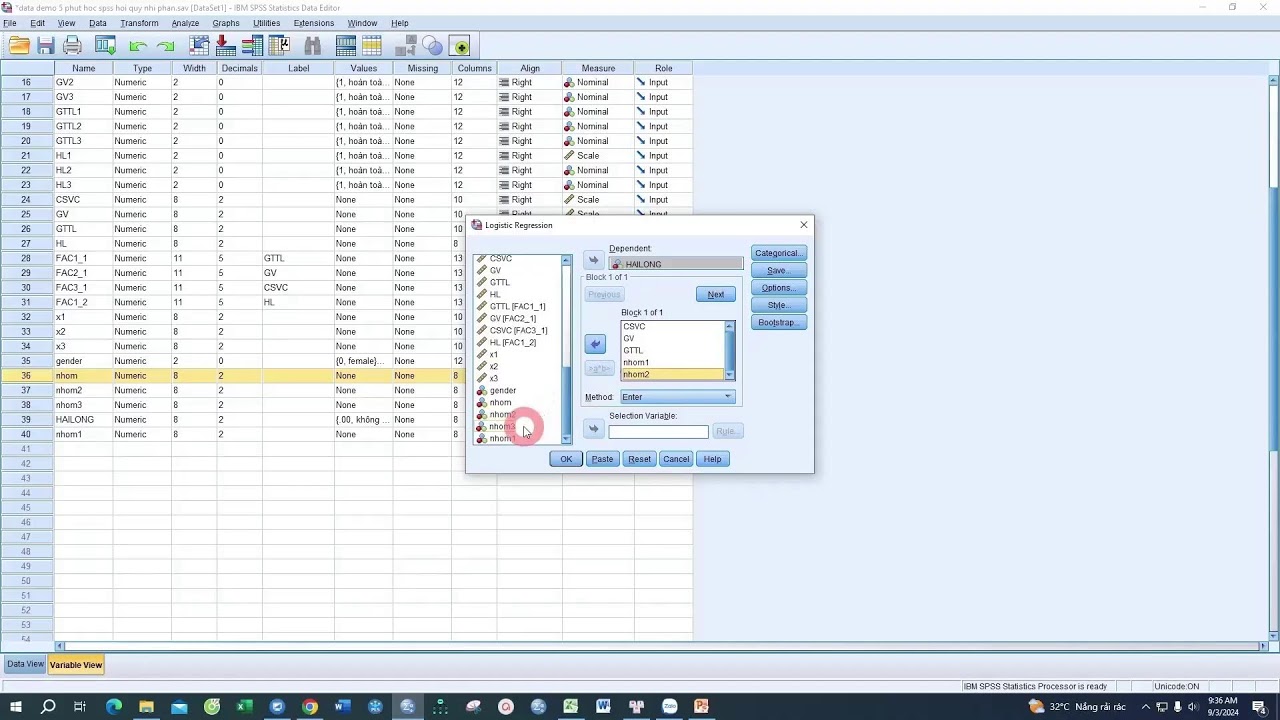This screenshot has width=1280, height=720.
Task: Click the Variables info toolbar icon
Action: coord(252,46)
